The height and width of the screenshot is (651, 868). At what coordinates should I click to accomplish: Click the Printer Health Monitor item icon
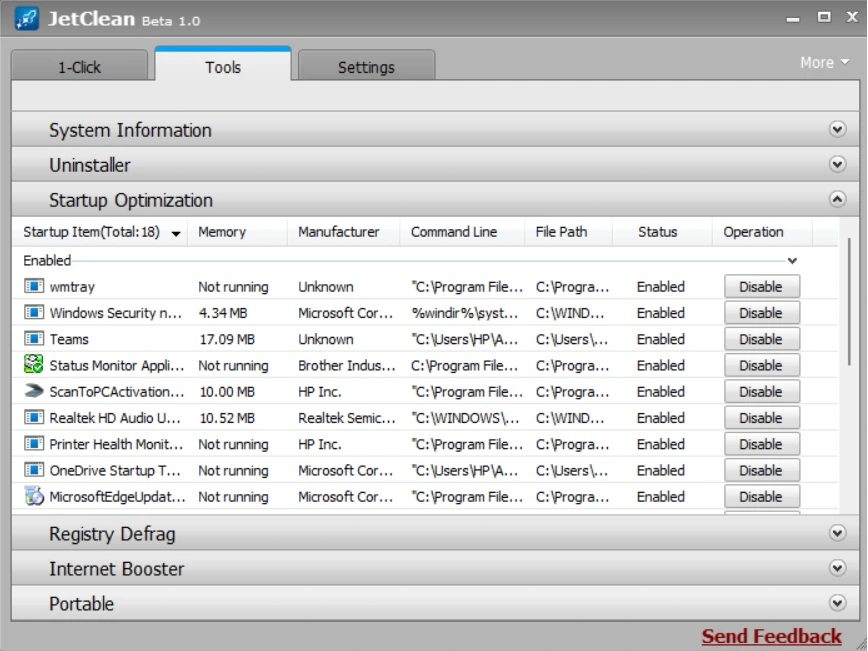tap(34, 443)
